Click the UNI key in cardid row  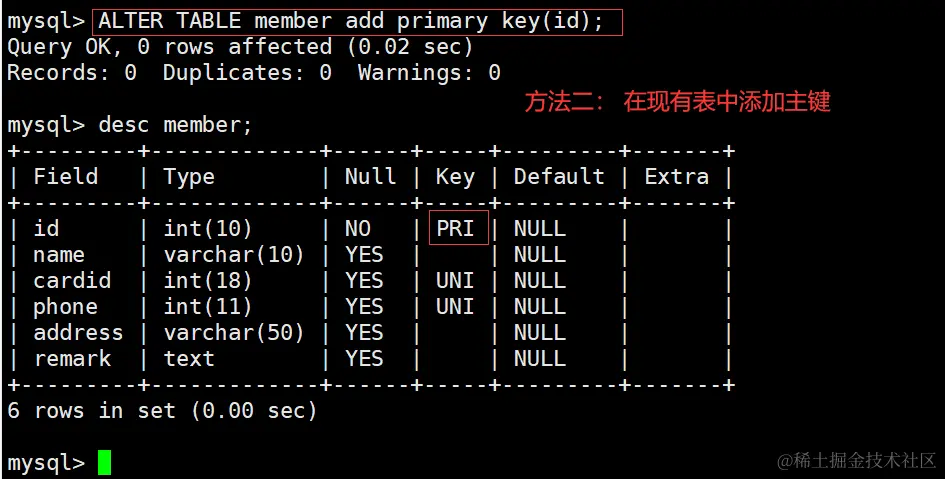coord(455,280)
